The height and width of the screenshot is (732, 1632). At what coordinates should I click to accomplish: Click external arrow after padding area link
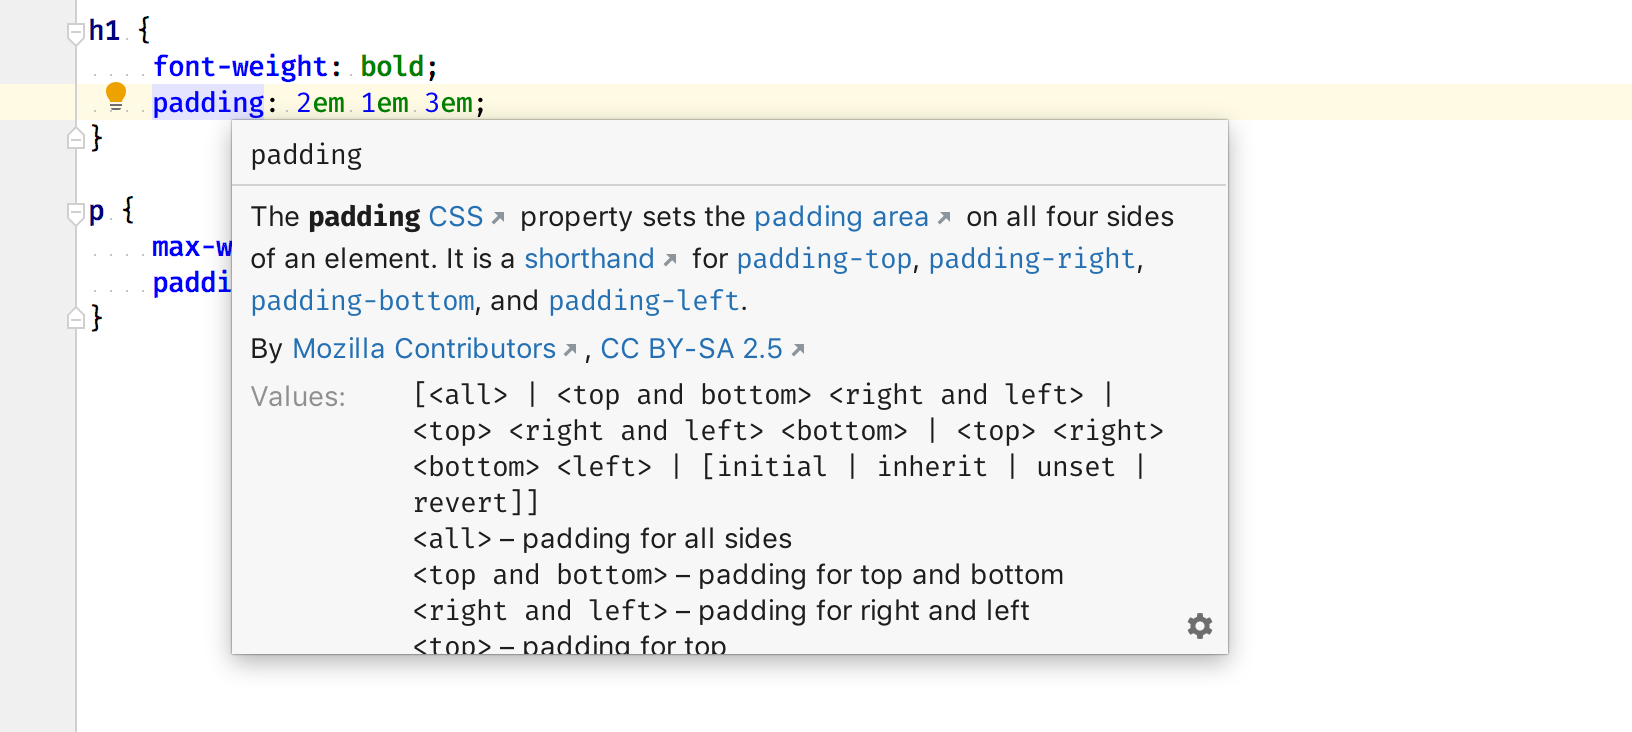pyautogui.click(x=944, y=217)
